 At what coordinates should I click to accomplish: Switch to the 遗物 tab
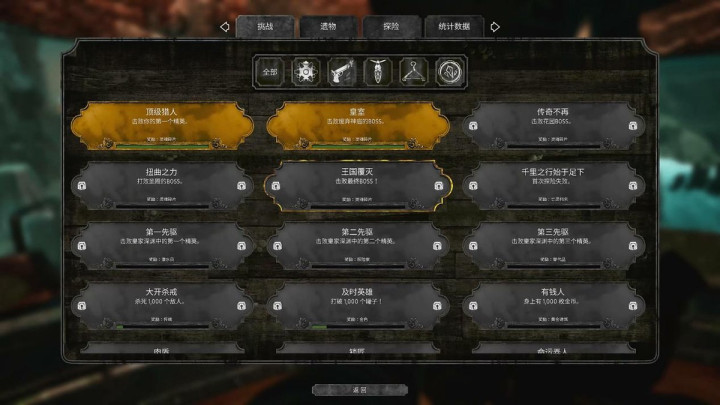(x=328, y=27)
